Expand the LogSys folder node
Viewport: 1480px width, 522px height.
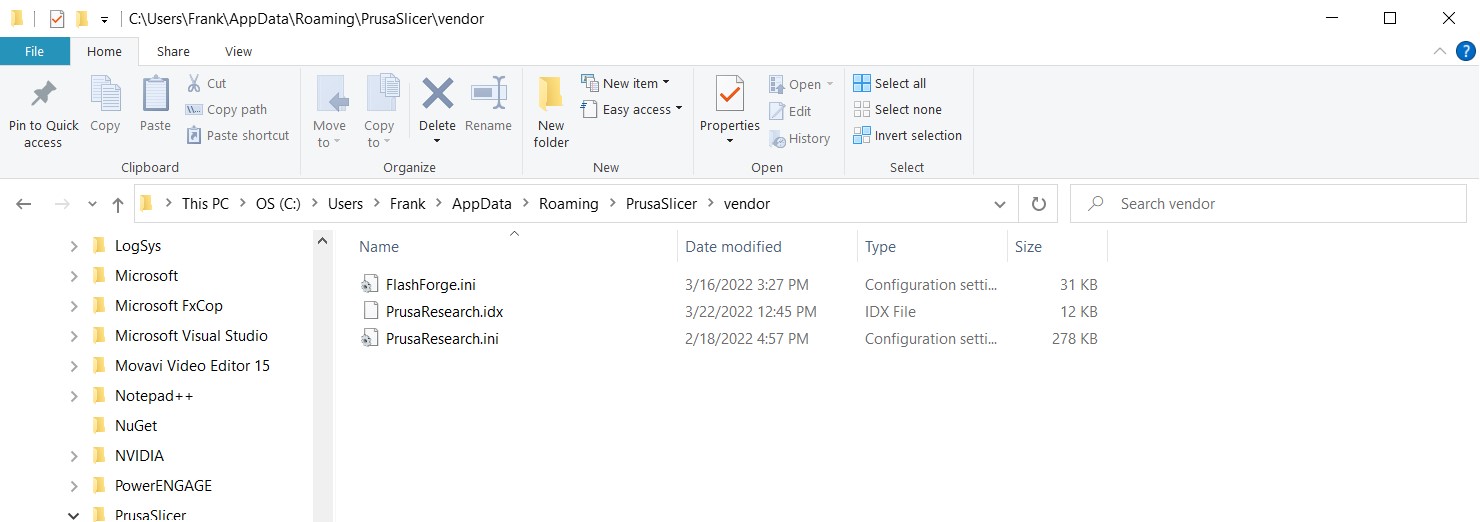coord(74,246)
